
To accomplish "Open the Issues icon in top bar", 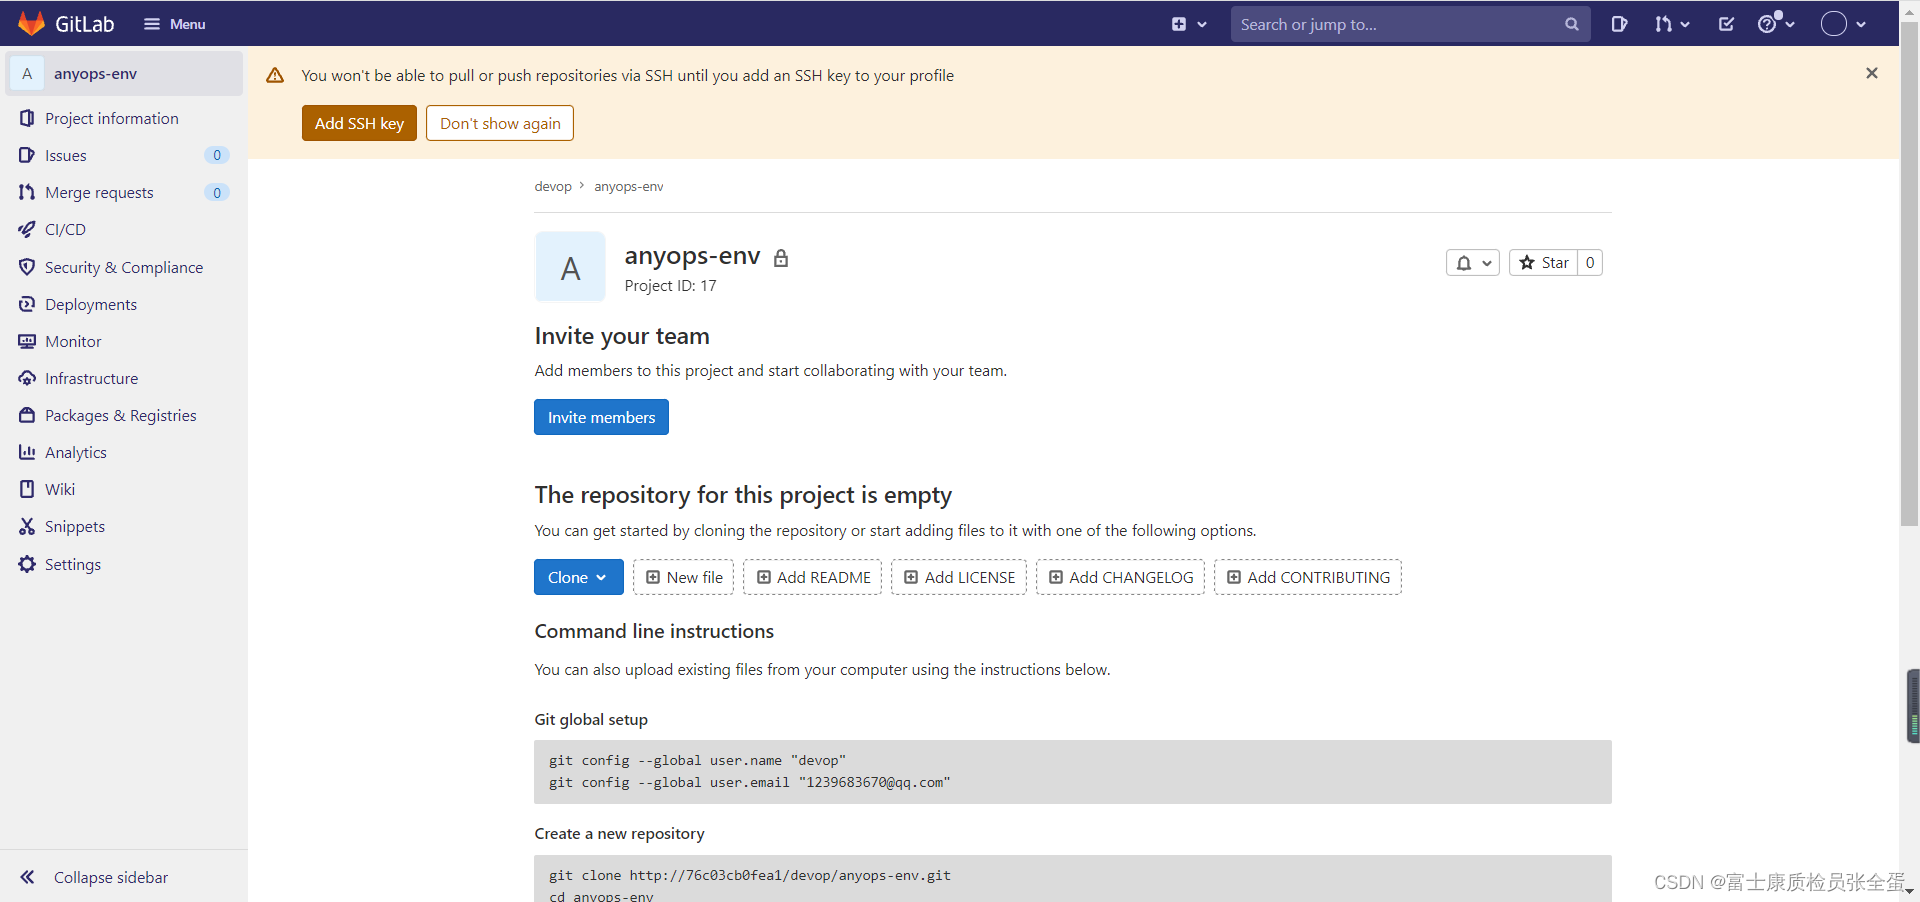I will point(1619,24).
